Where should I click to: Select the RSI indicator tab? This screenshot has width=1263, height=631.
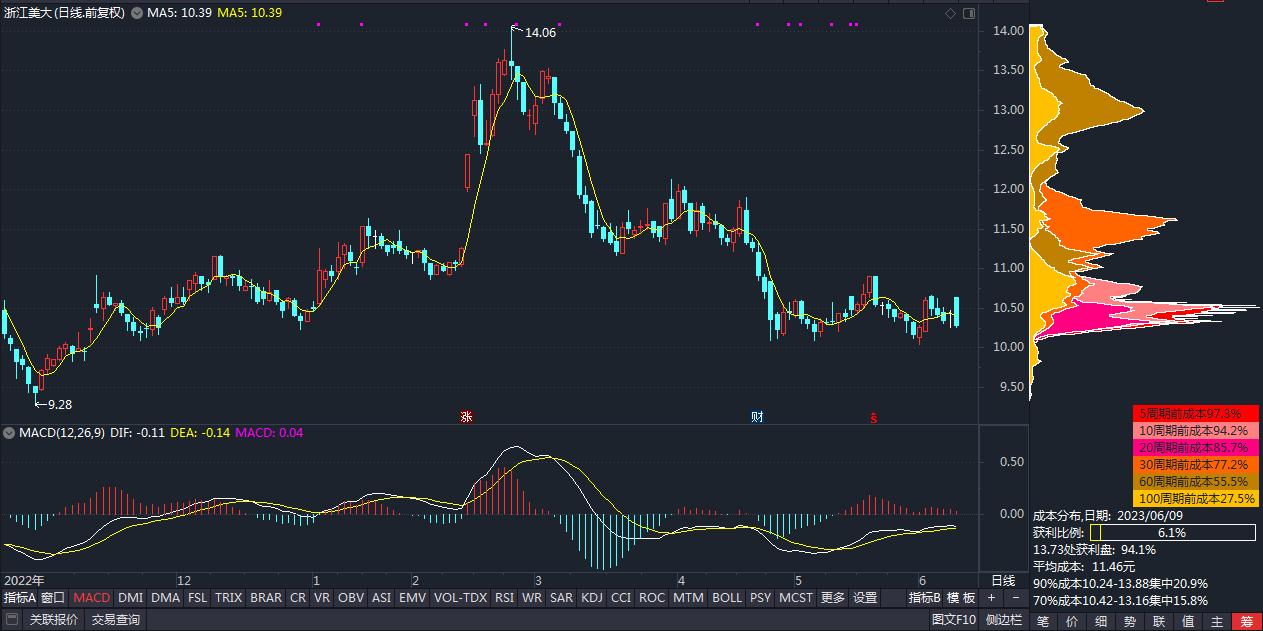click(504, 597)
